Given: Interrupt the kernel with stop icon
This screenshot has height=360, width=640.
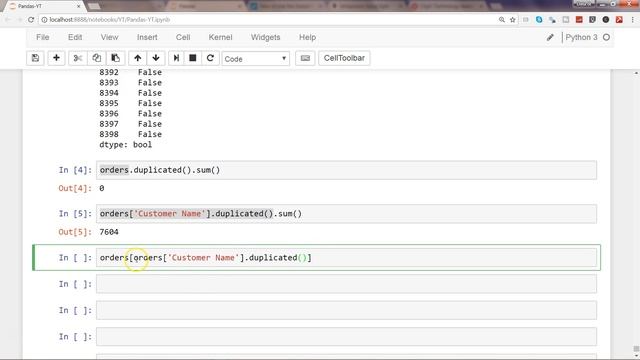Looking at the screenshot, I should pyautogui.click(x=193, y=58).
